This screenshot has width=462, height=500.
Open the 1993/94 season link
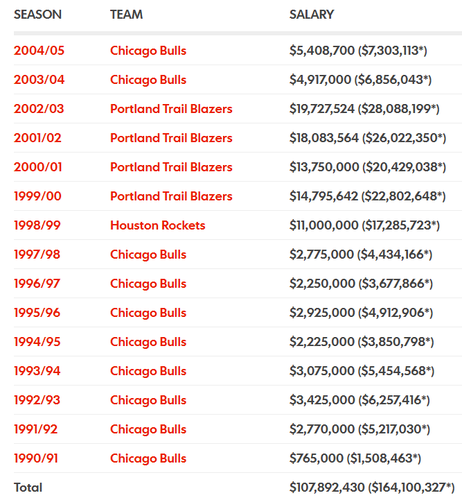coord(37,371)
